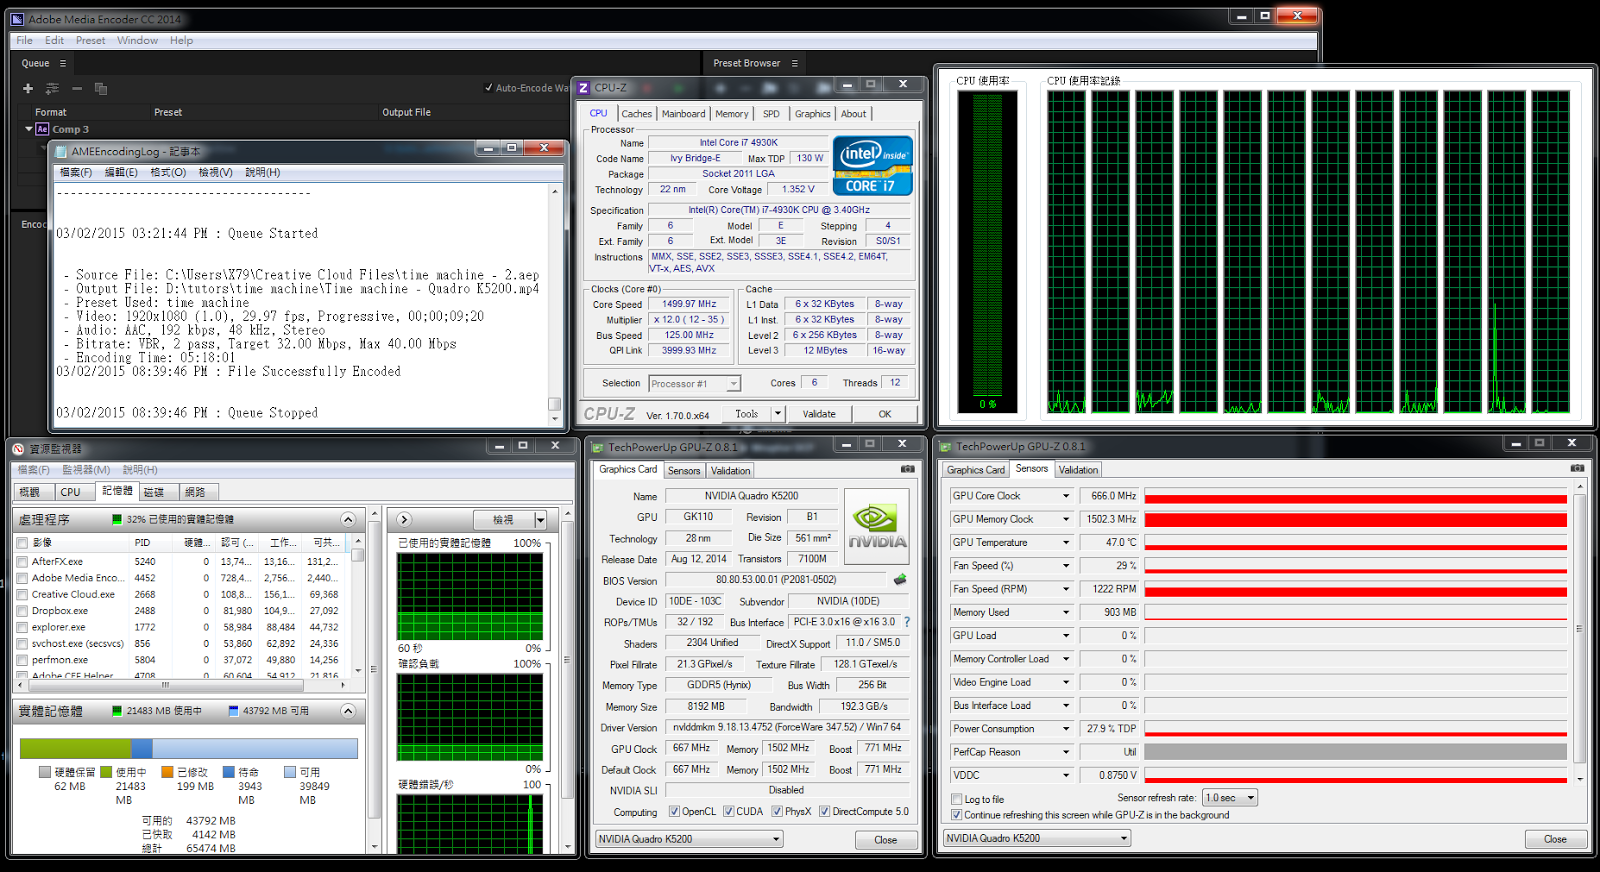Viewport: 1600px width, 872px height.
Task: Click the AMEEncodingLog notepad title bar icon
Action: [x=61, y=151]
